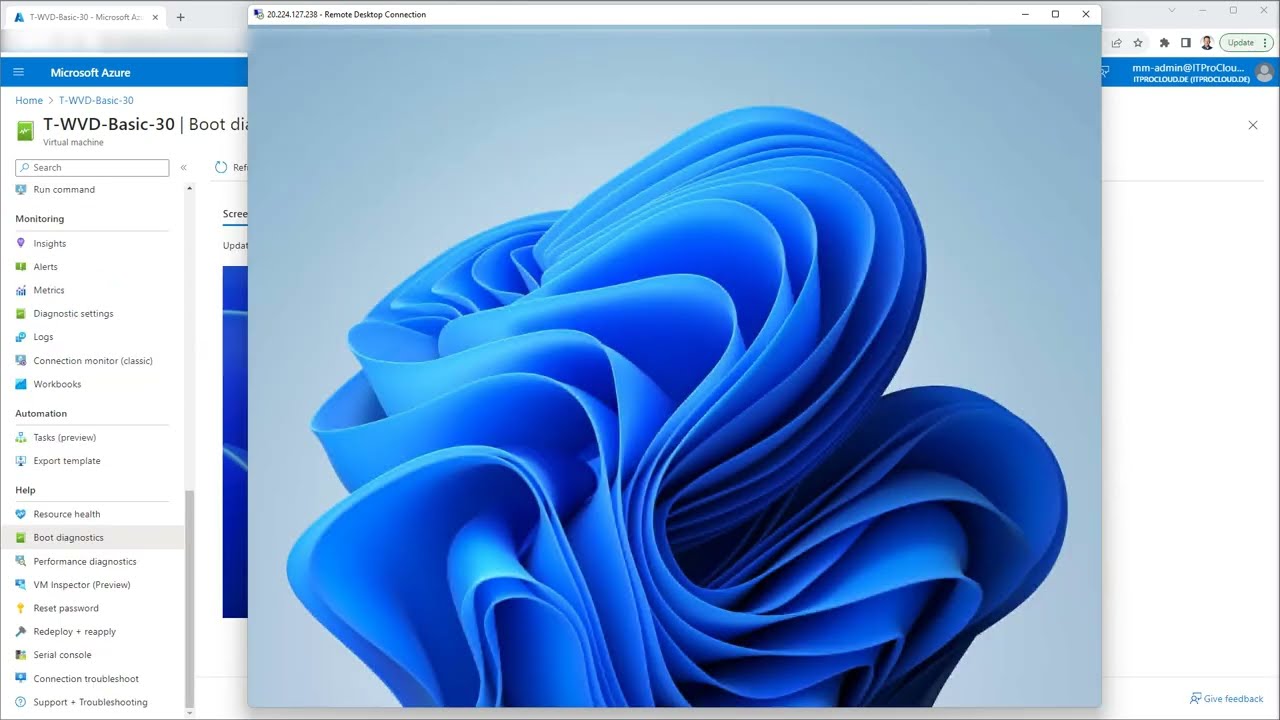The image size is (1280, 720).
Task: Click the mm-admin account name text
Action: pyautogui.click(x=1188, y=68)
